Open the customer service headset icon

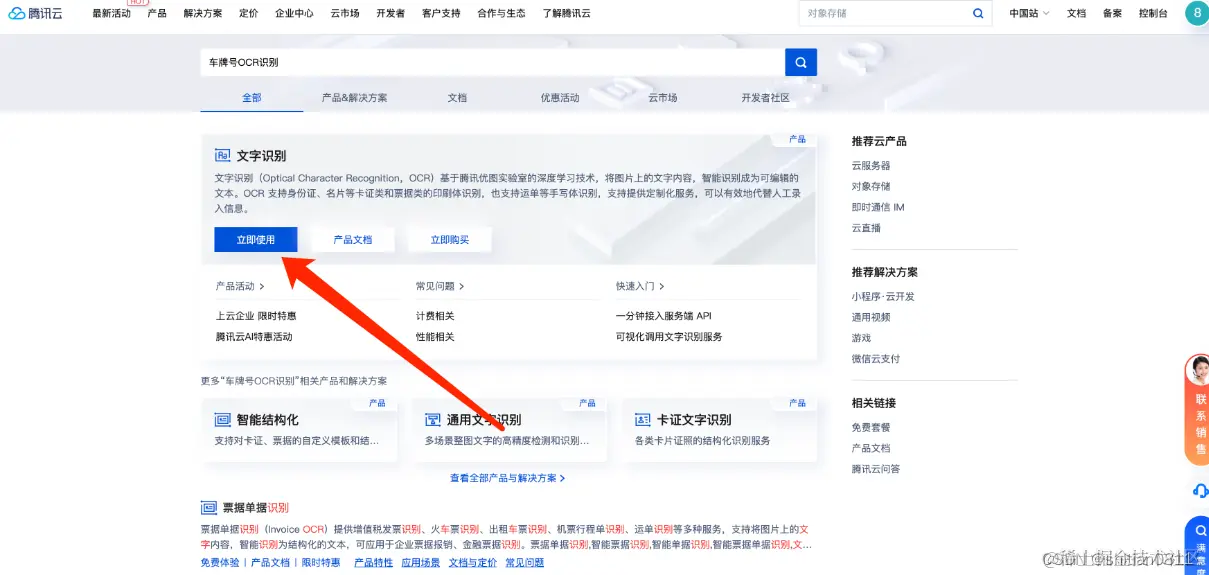[x=1200, y=490]
